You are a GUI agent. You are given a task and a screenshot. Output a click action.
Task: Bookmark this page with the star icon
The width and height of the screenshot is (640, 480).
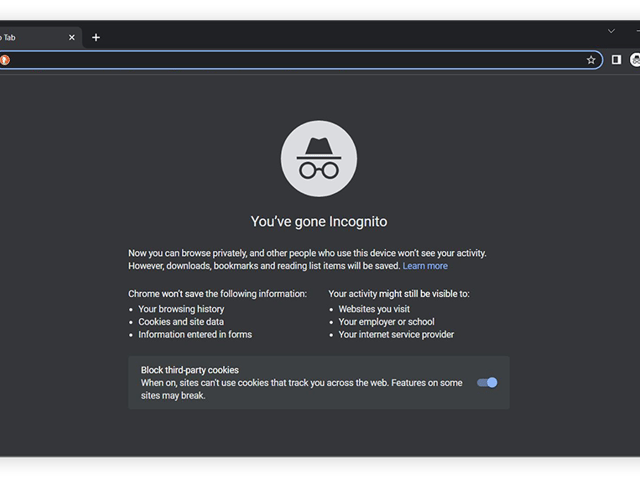[x=591, y=60]
